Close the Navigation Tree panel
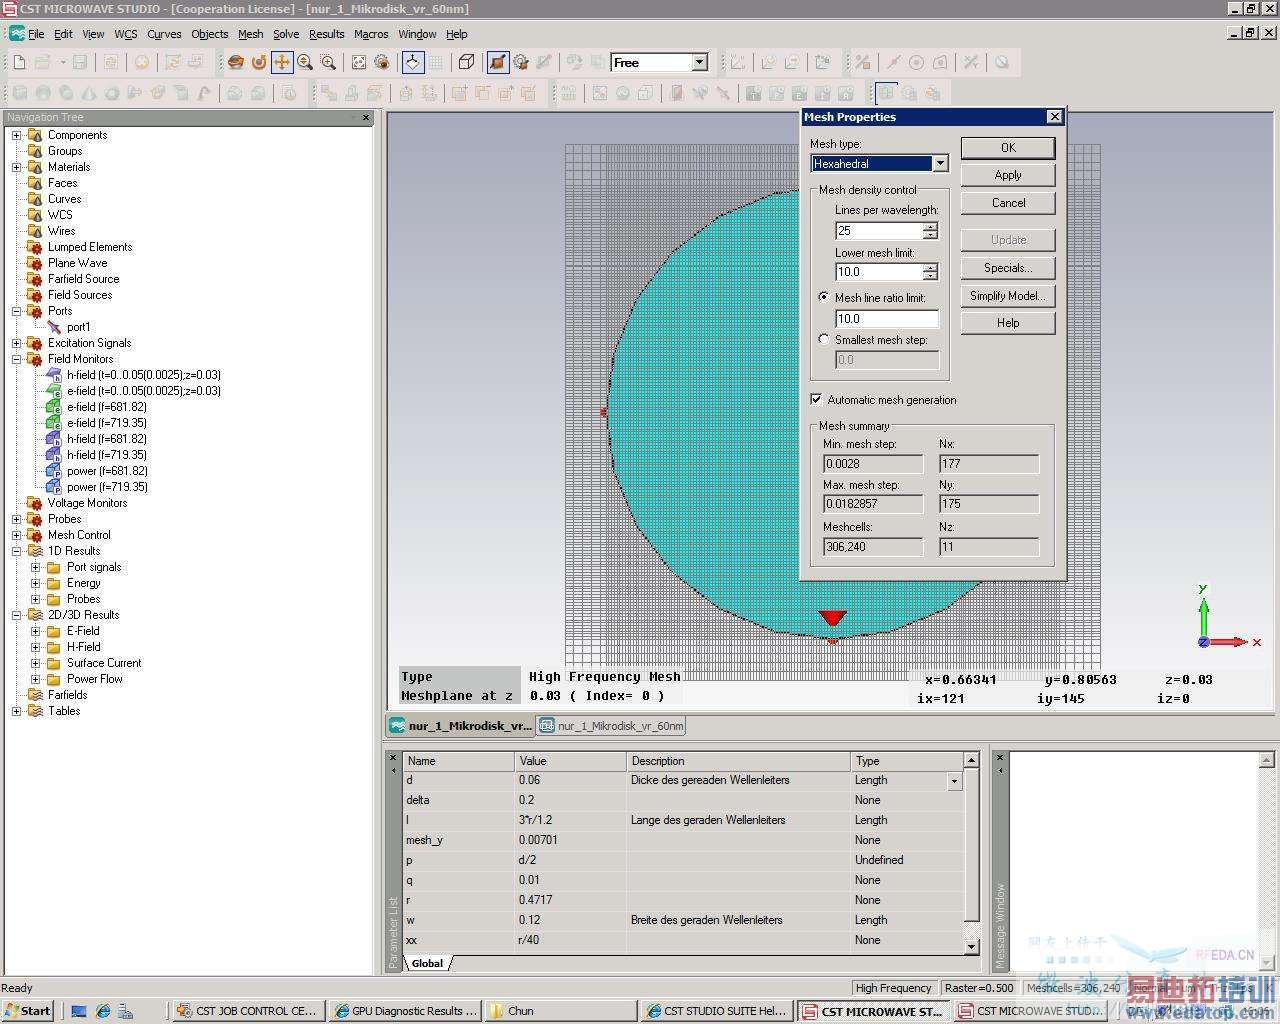The height and width of the screenshot is (1024, 1280). (x=366, y=117)
